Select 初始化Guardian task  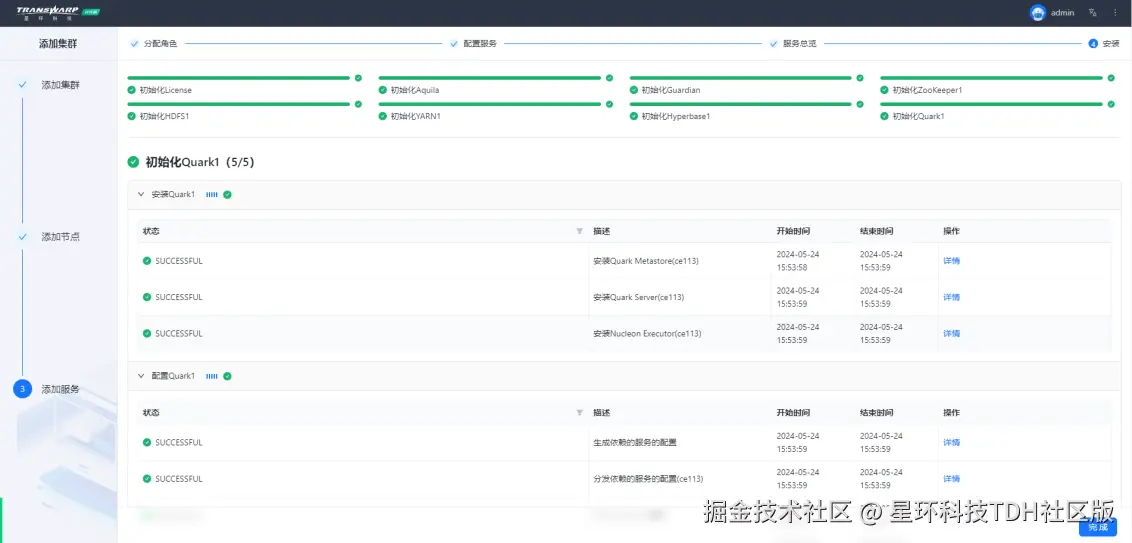coord(671,90)
